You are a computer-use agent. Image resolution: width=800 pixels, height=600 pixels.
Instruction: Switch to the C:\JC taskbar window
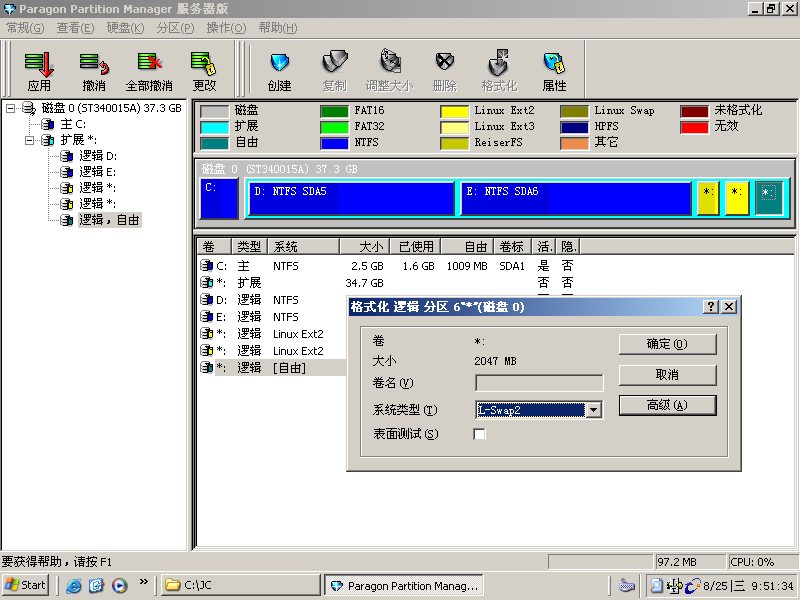[x=241, y=585]
